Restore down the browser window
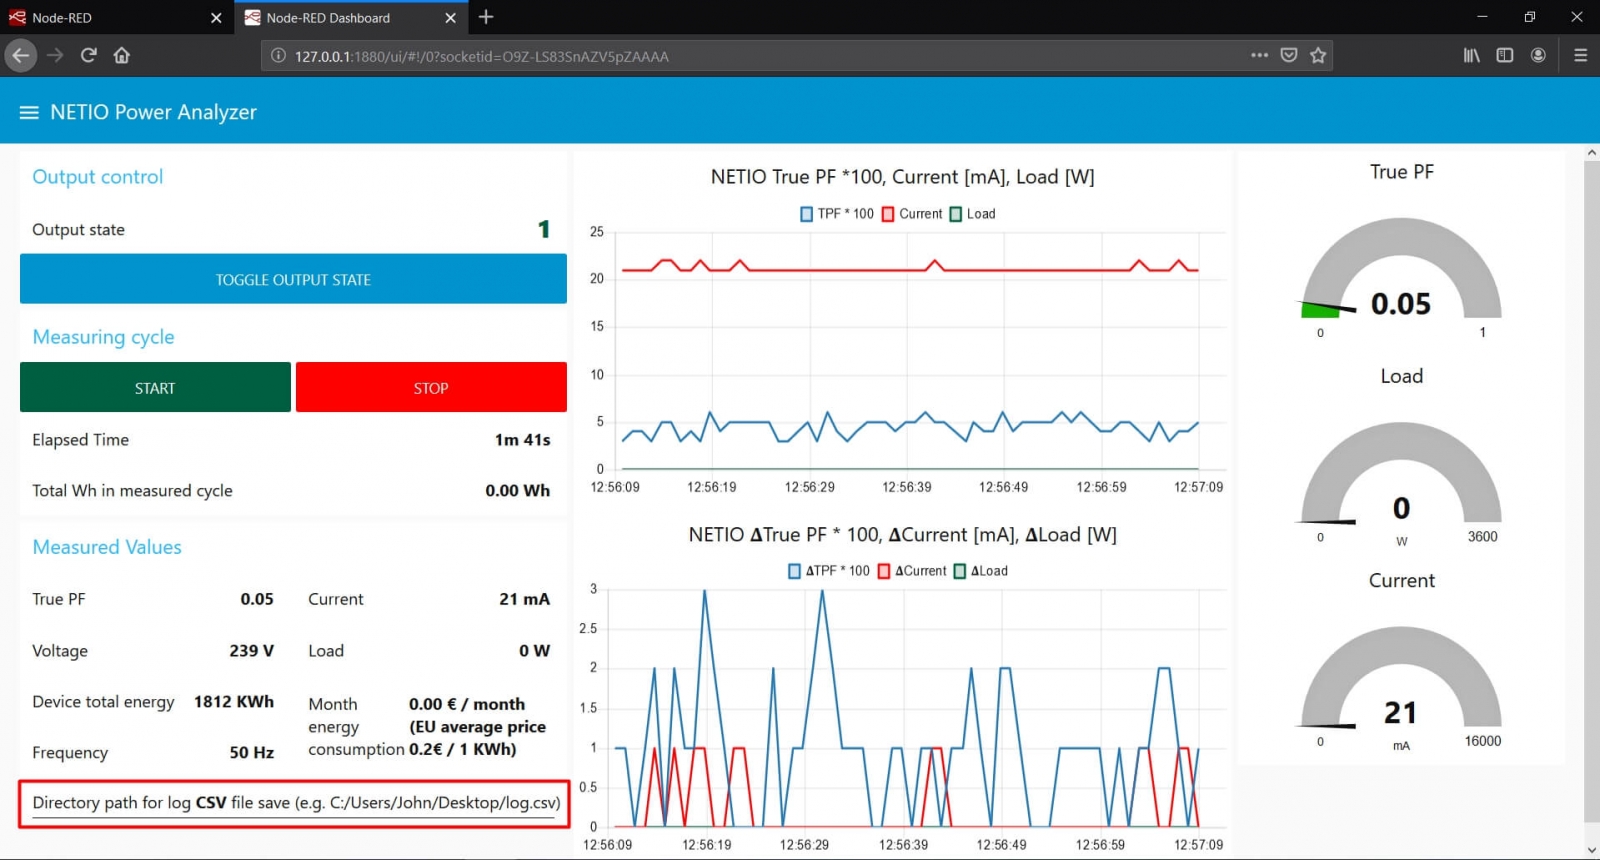 tap(1529, 17)
